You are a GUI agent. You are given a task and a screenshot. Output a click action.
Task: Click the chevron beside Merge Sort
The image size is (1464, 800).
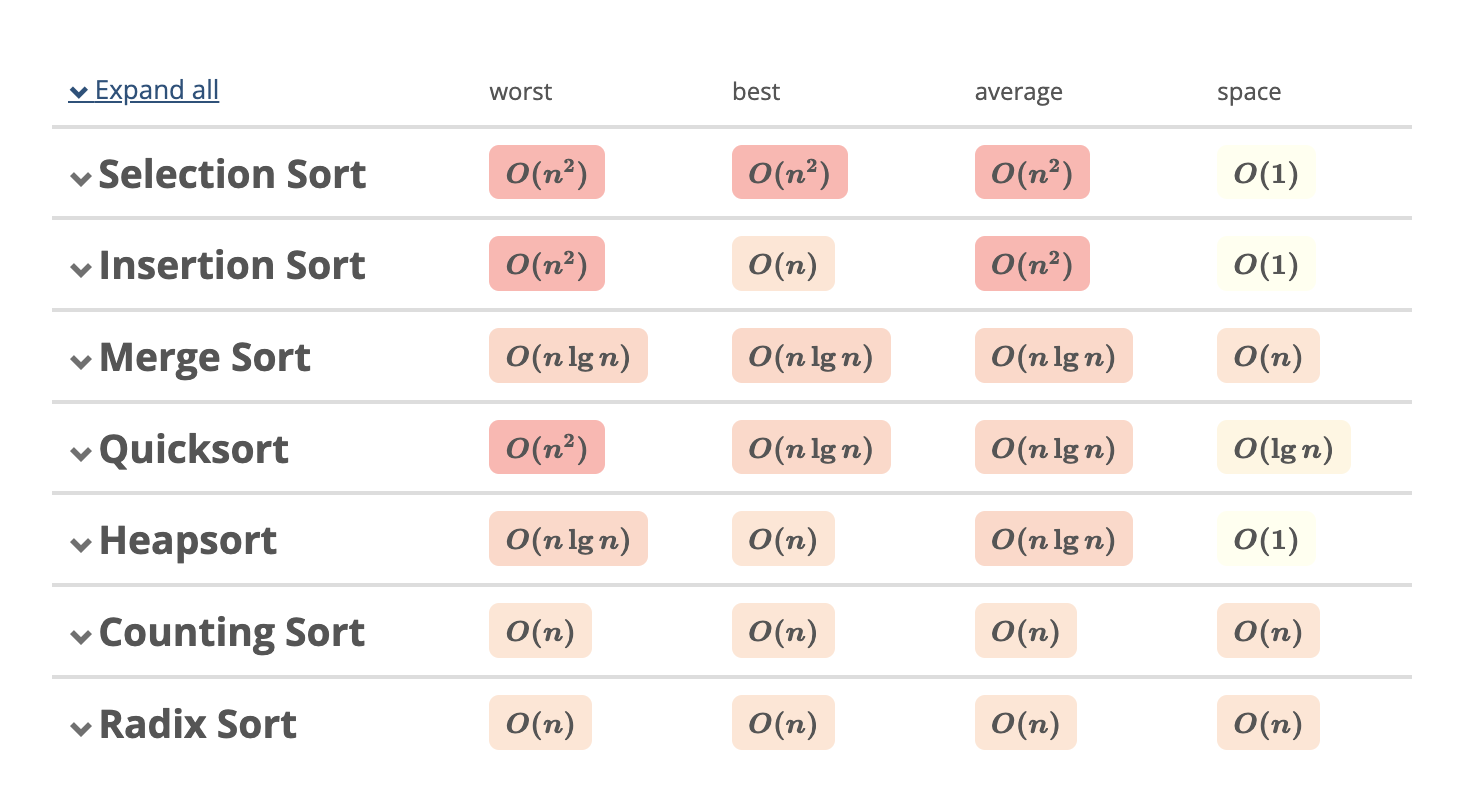point(81,362)
